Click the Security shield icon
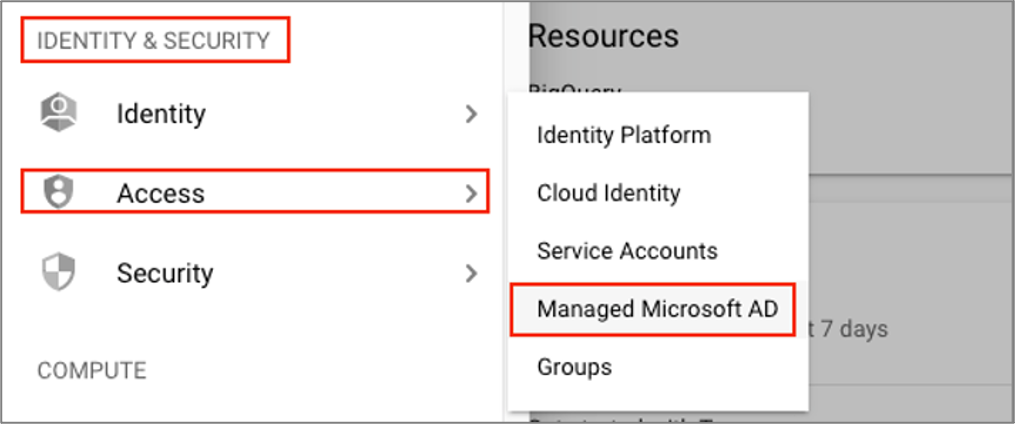This screenshot has width=1016, height=424. (x=58, y=273)
